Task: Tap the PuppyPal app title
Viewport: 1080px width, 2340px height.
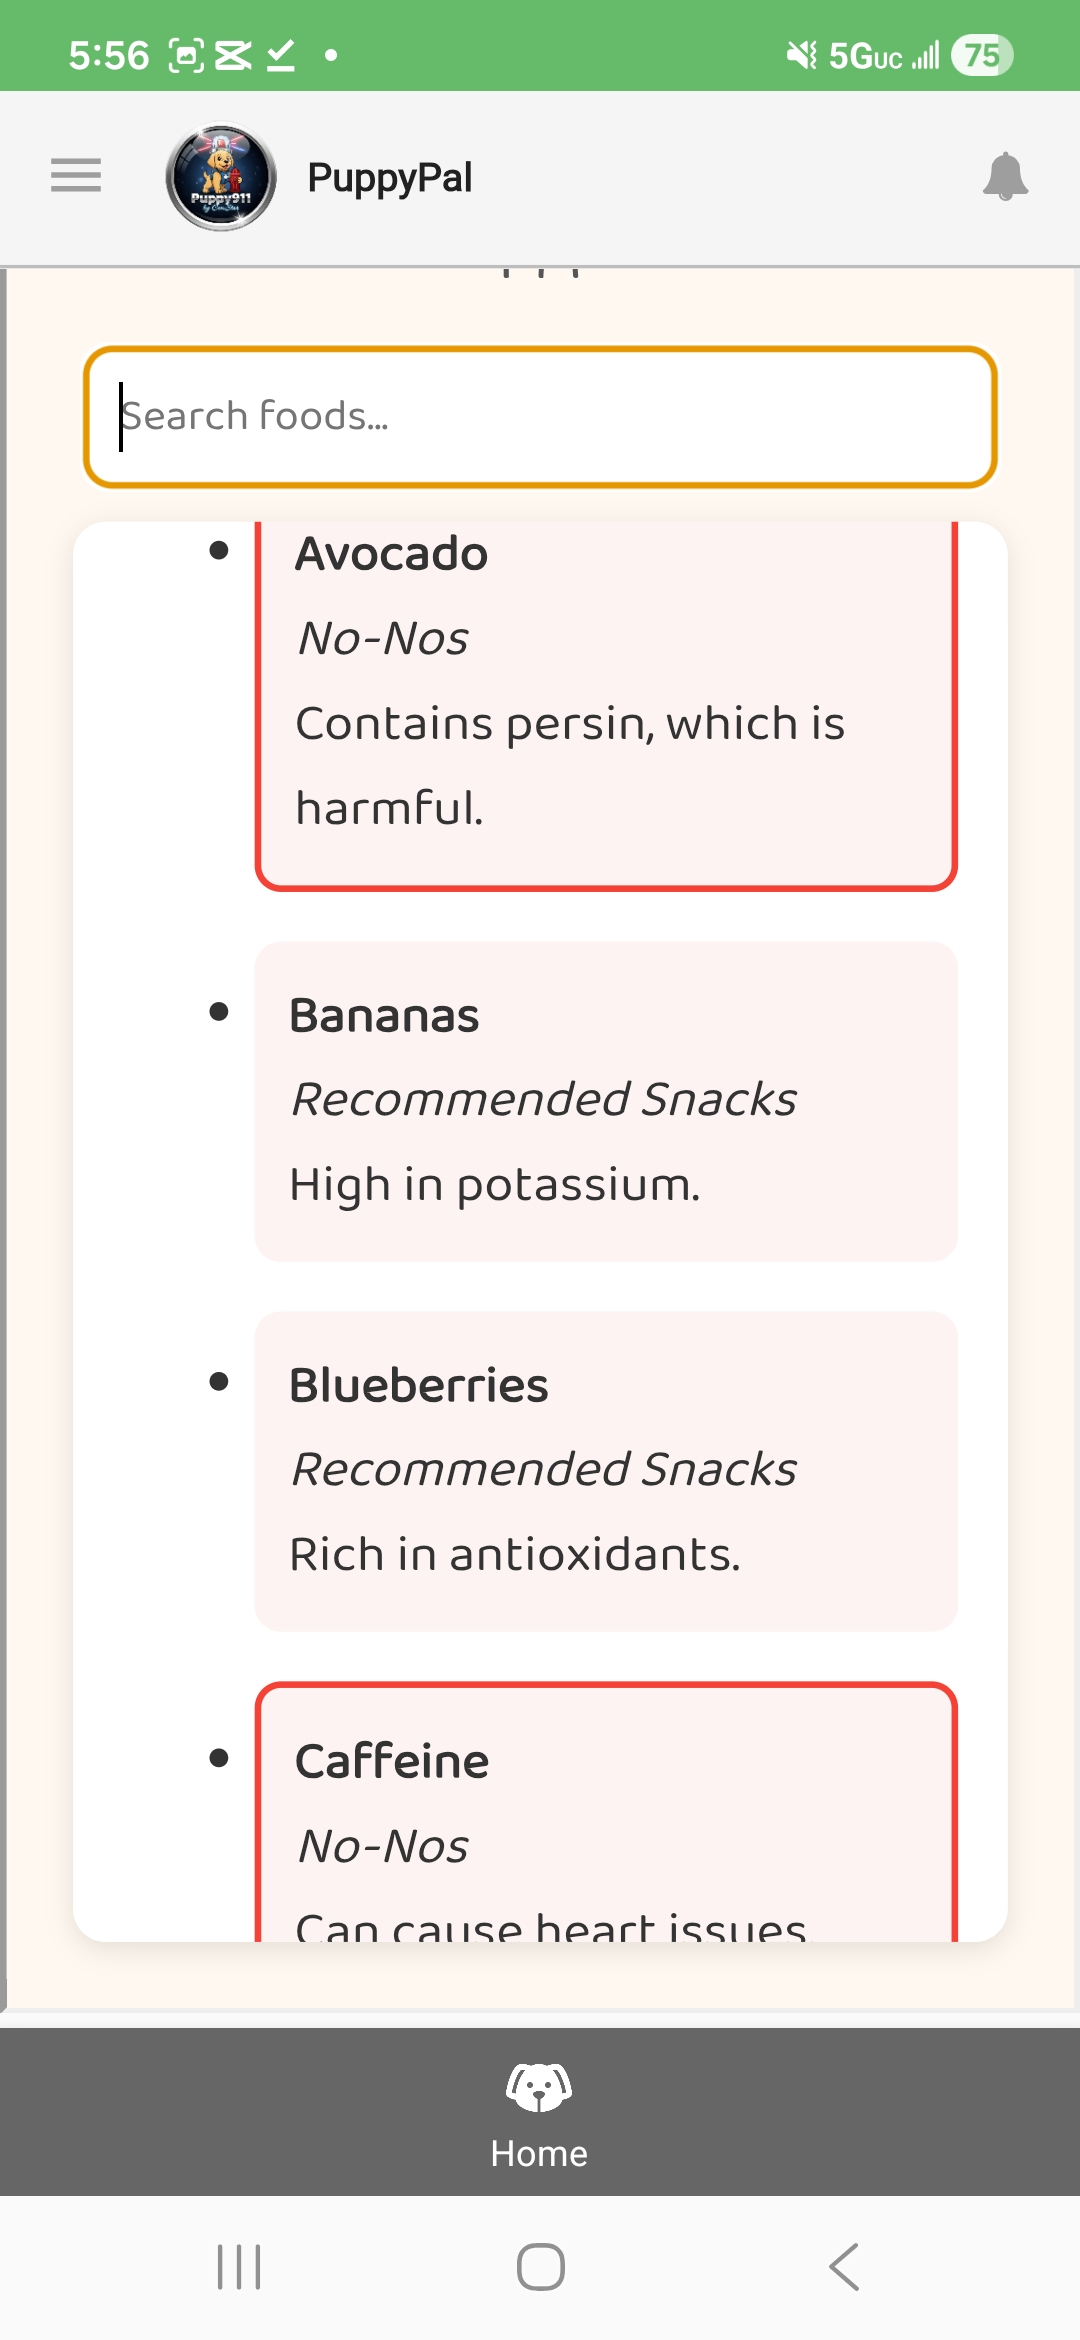Action: 390,178
